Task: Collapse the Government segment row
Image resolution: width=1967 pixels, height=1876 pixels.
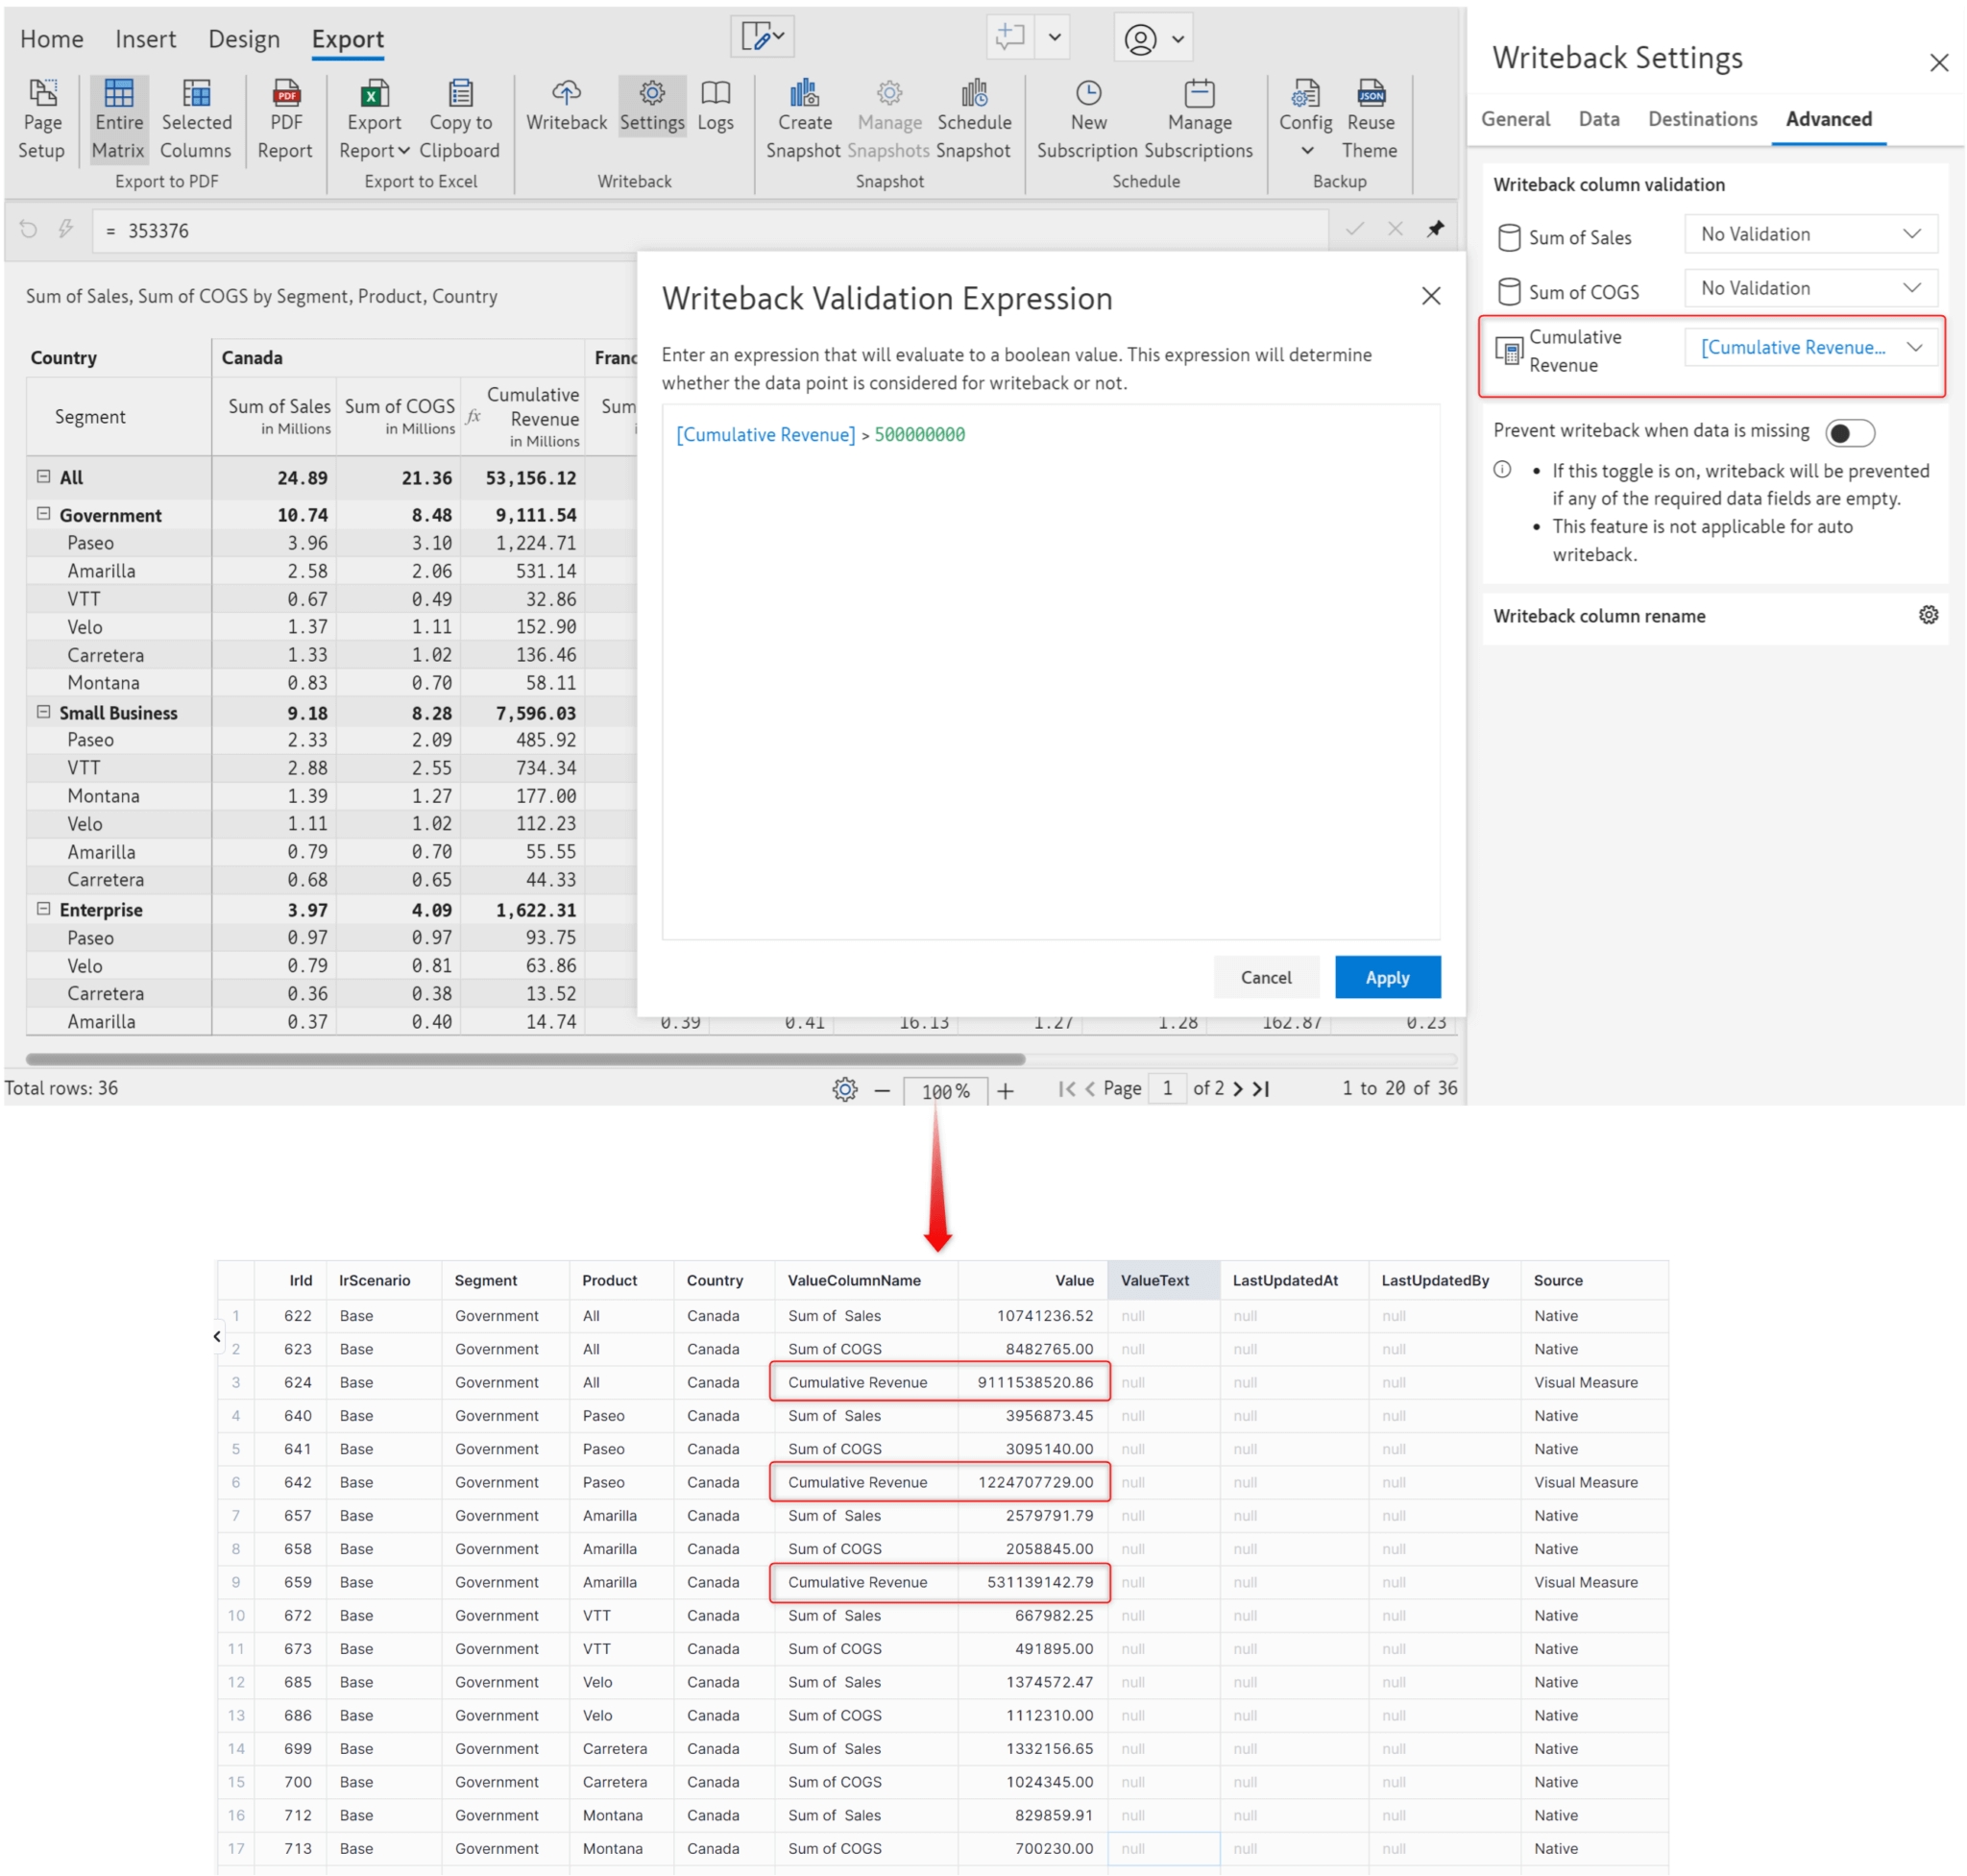Action: [43, 514]
